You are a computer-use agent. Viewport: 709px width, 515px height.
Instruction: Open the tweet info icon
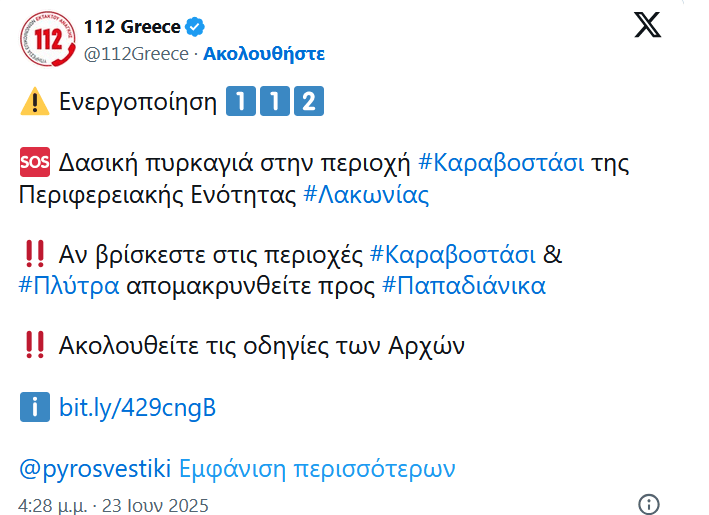(x=649, y=503)
